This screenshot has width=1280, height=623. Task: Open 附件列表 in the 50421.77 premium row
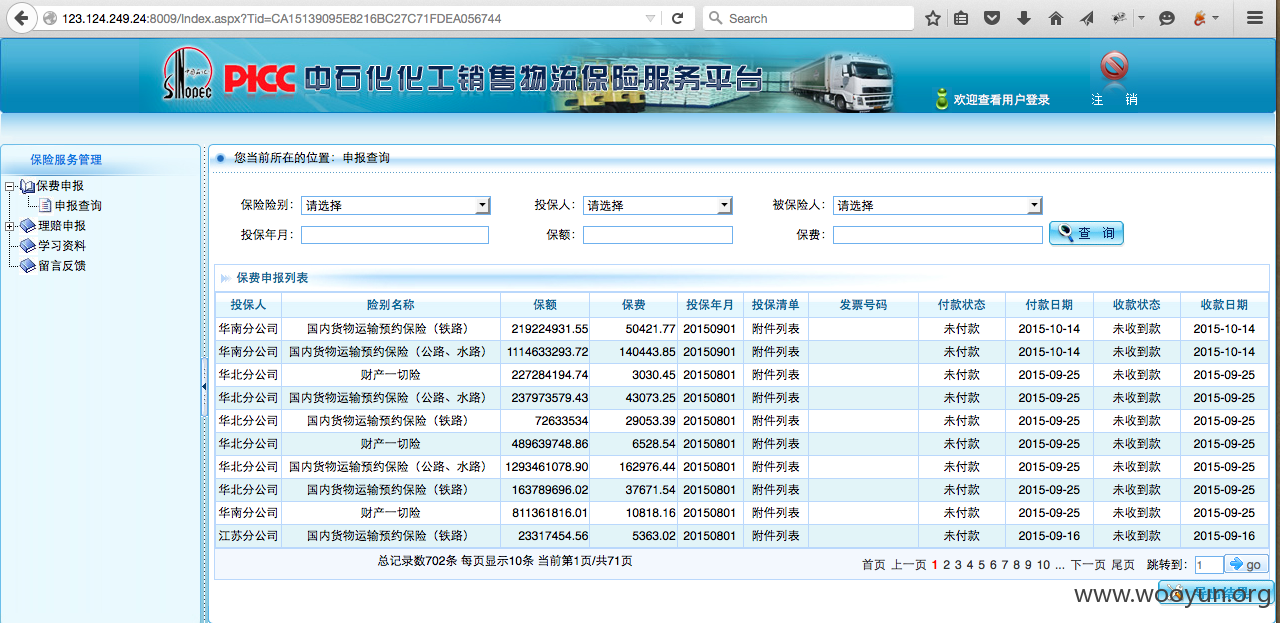[776, 328]
